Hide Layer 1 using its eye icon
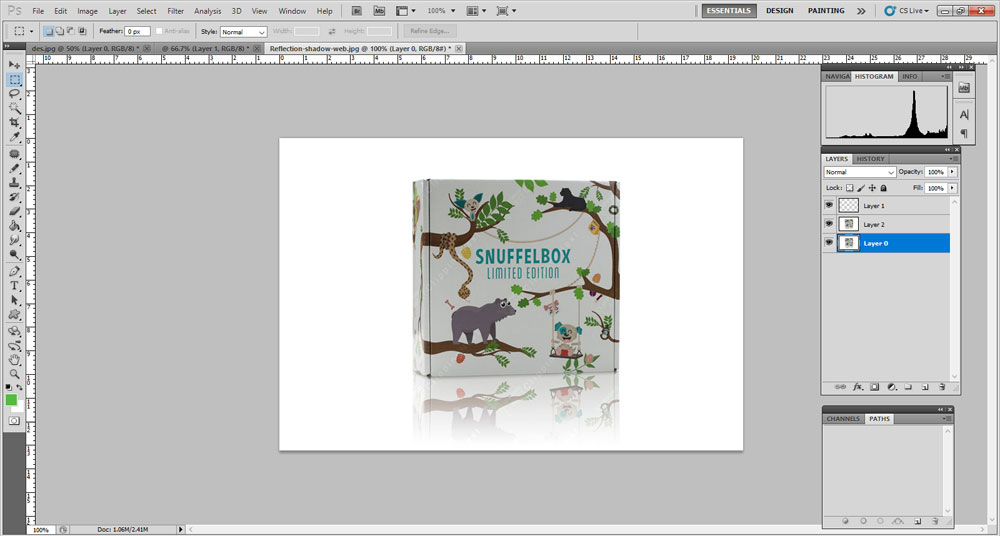This screenshot has width=1000, height=536. point(829,205)
